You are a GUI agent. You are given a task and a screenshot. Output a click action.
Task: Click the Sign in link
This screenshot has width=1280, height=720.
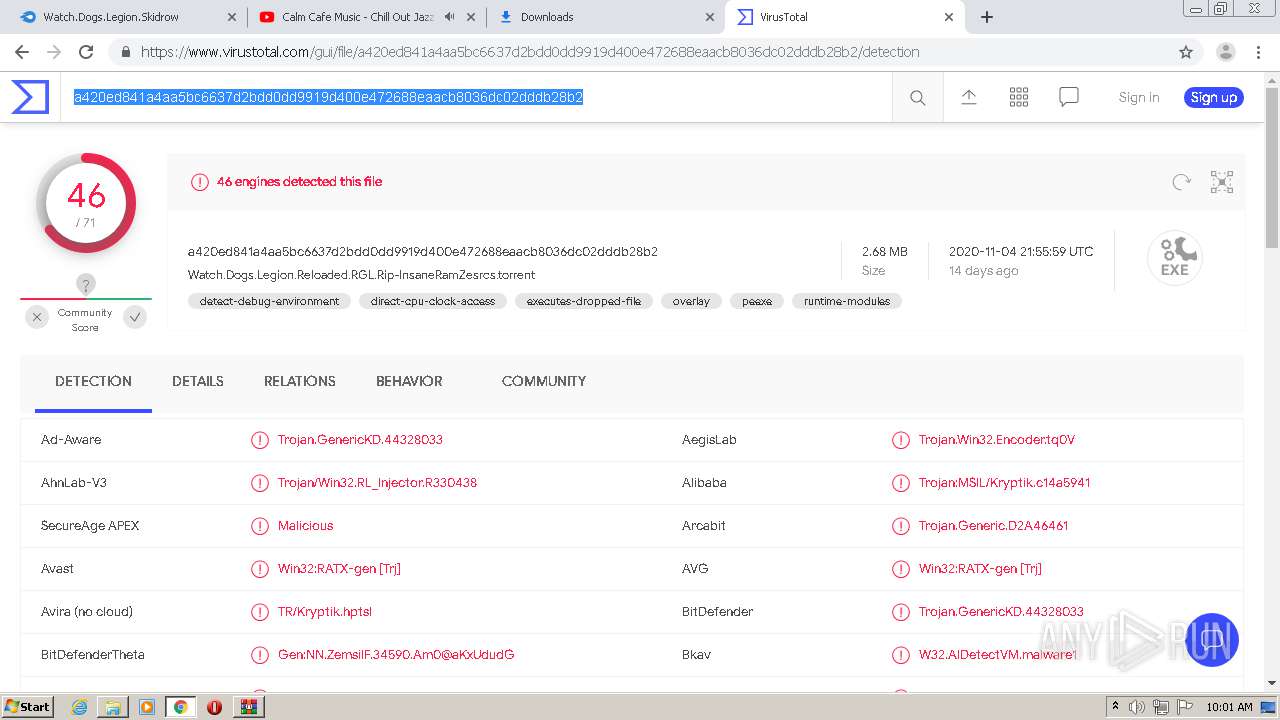[x=1139, y=97]
